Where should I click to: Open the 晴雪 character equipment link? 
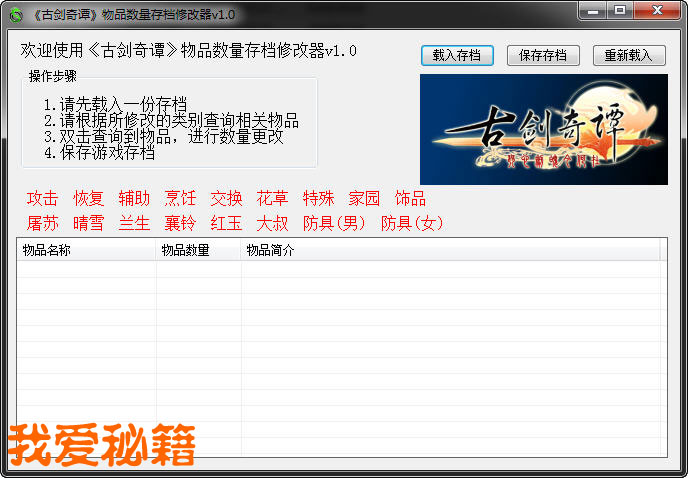tap(88, 223)
